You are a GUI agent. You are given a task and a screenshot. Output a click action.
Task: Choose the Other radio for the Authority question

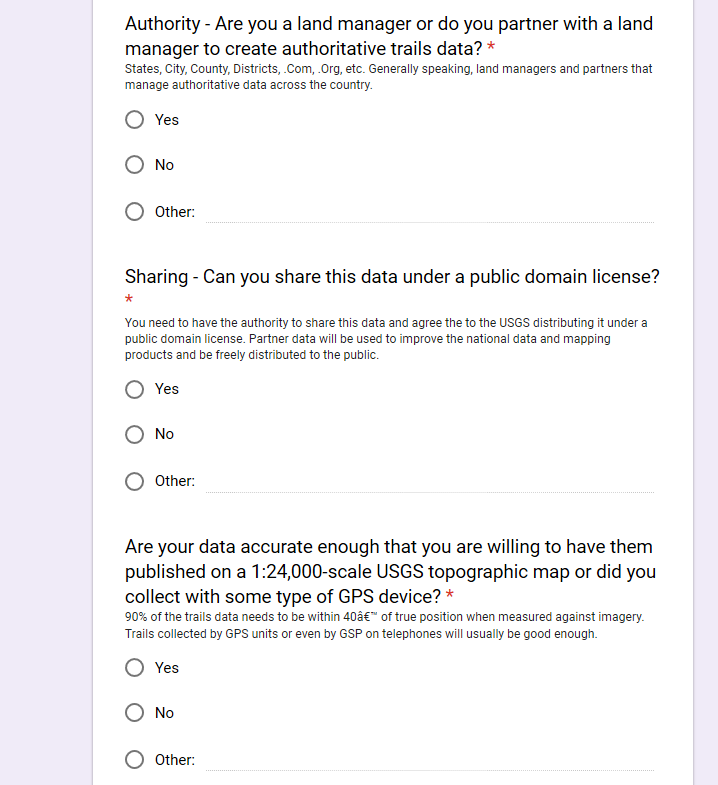pos(135,212)
